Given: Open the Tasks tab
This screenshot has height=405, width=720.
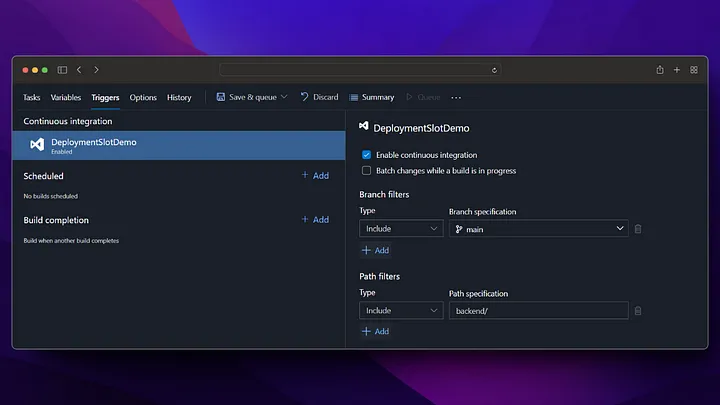Looking at the screenshot, I should point(32,97).
